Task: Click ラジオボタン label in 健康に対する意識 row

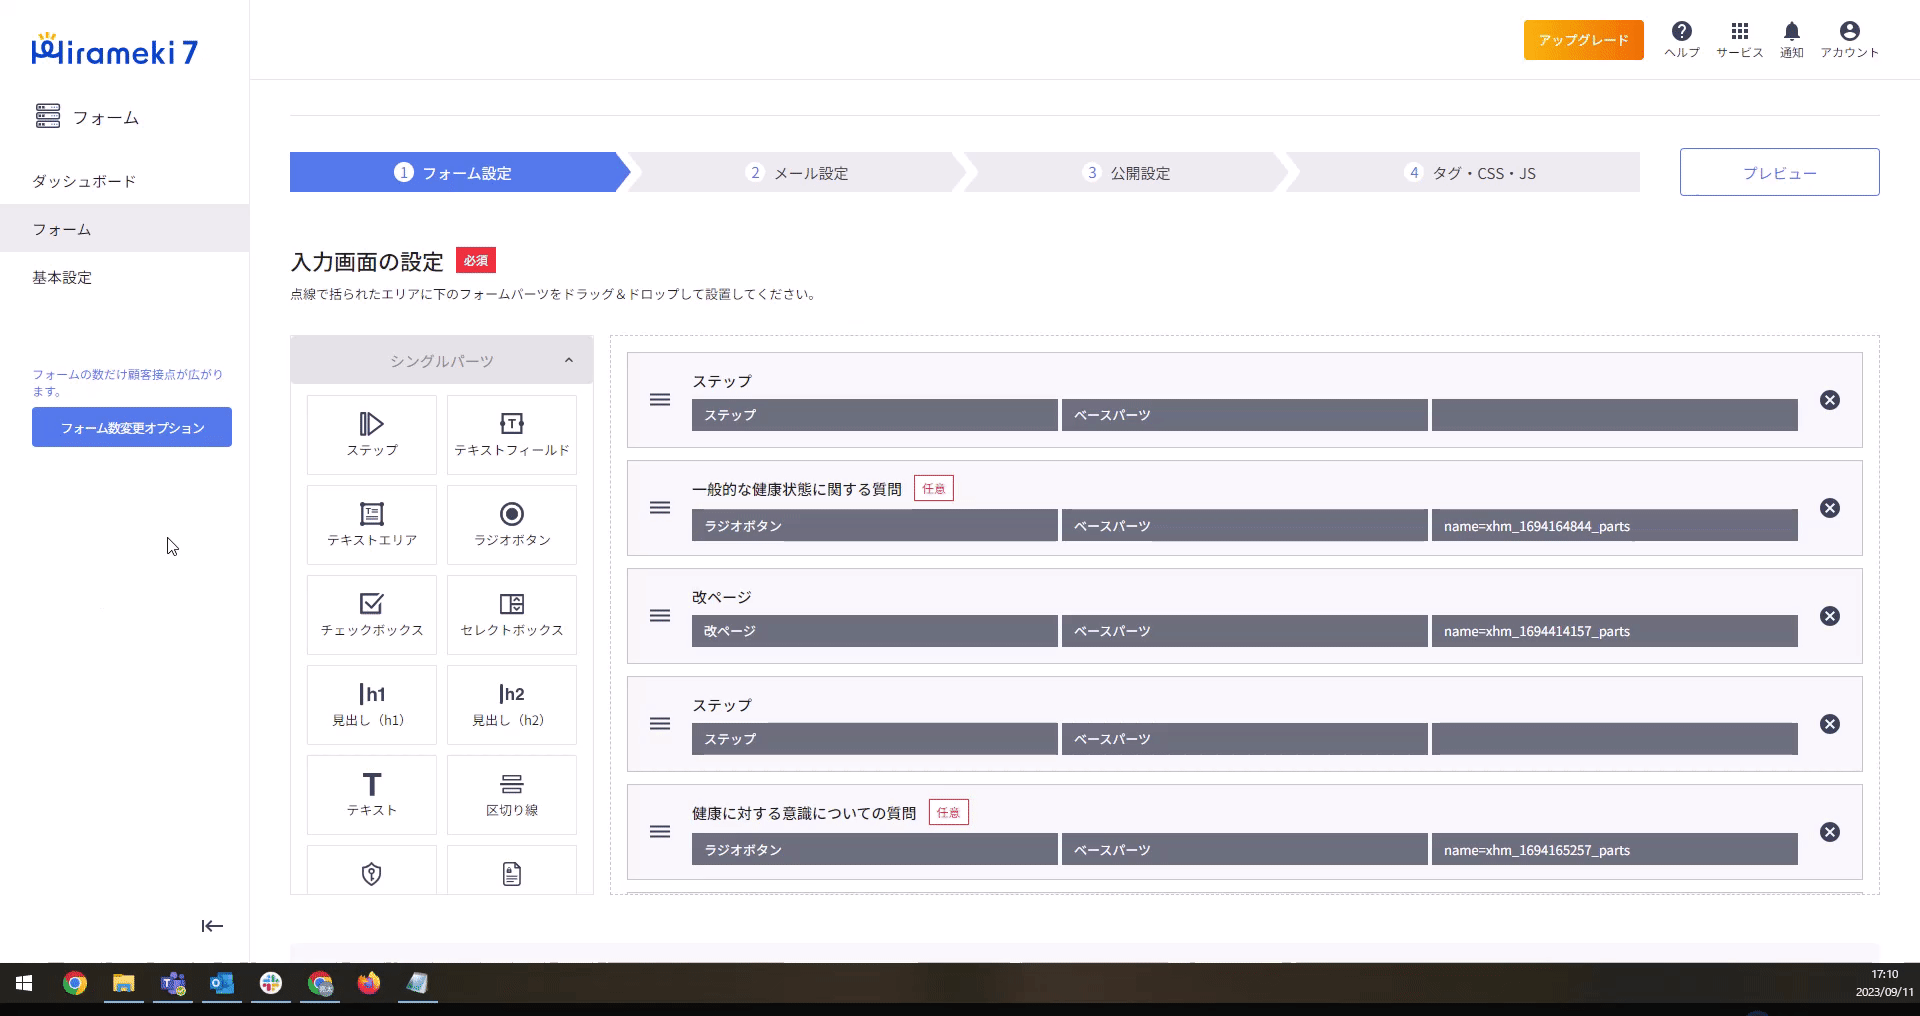Action: click(874, 850)
